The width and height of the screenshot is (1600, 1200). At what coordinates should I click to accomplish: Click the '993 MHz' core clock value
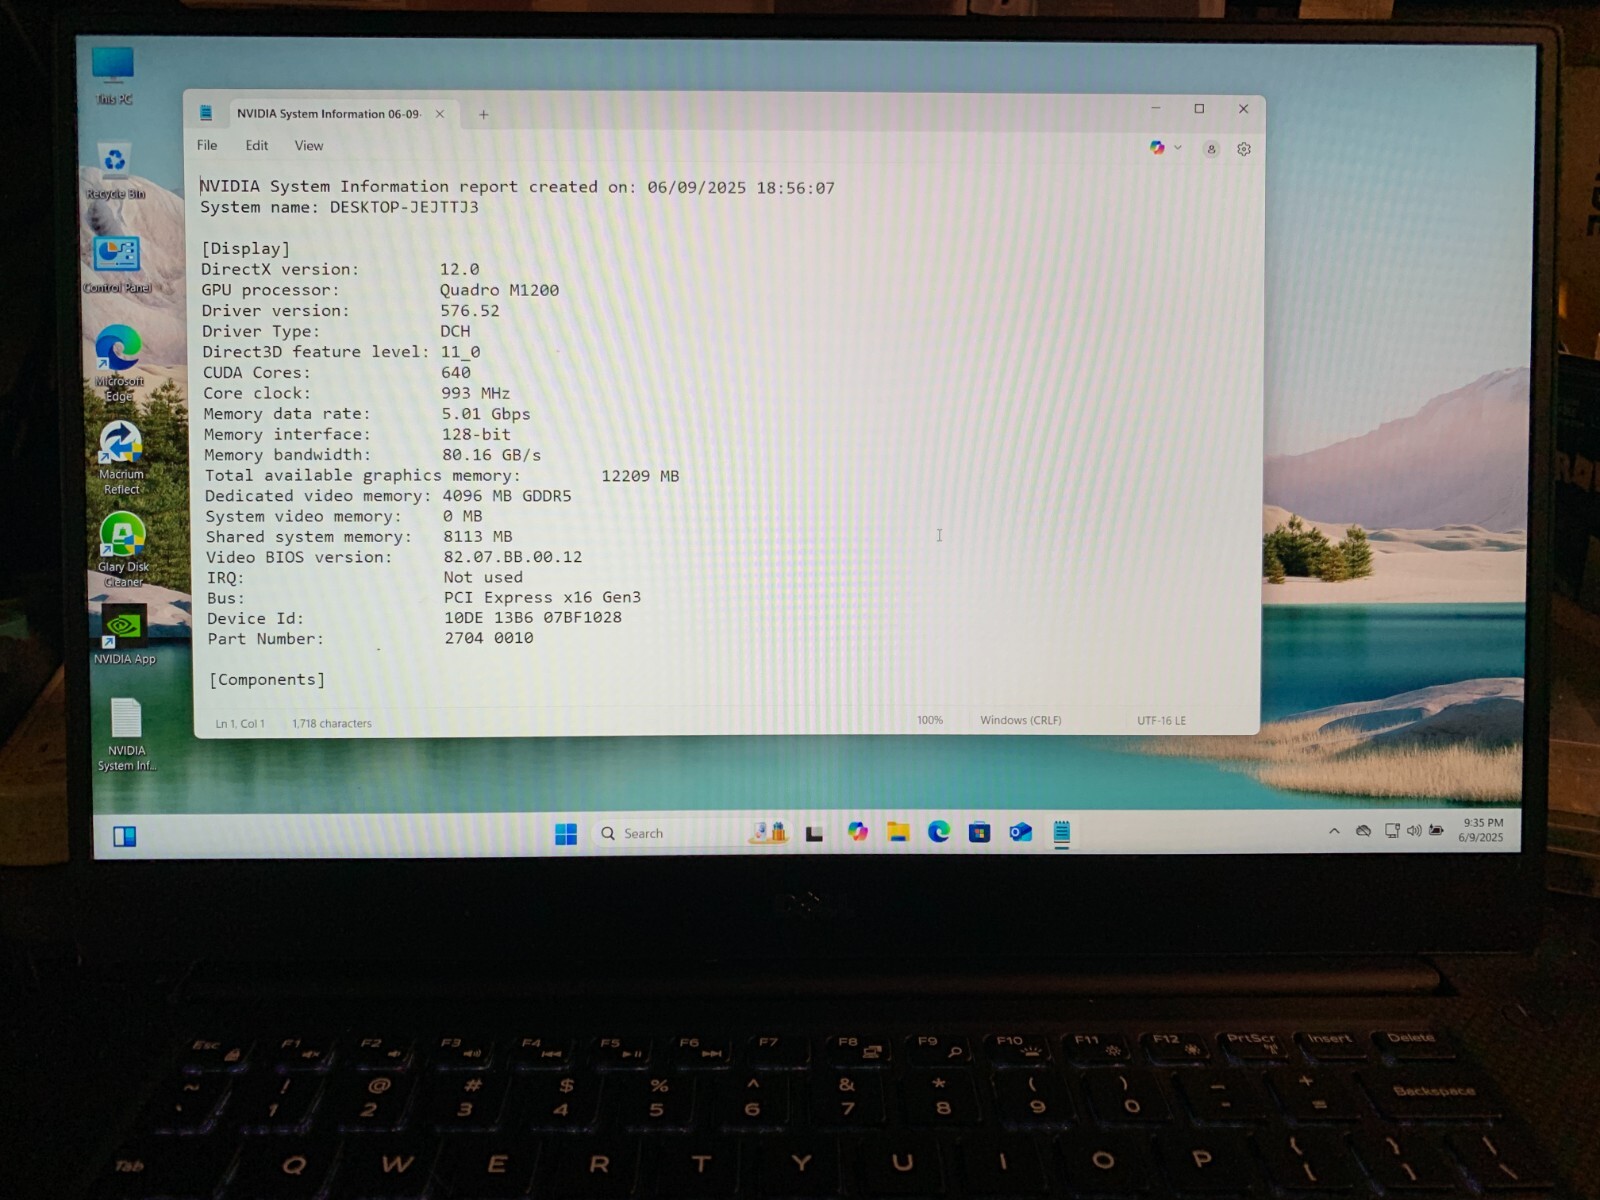476,393
